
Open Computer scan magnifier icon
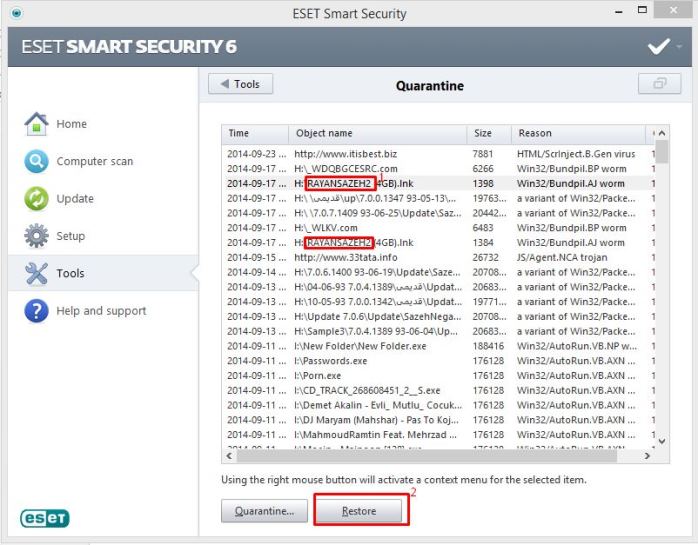[34, 162]
